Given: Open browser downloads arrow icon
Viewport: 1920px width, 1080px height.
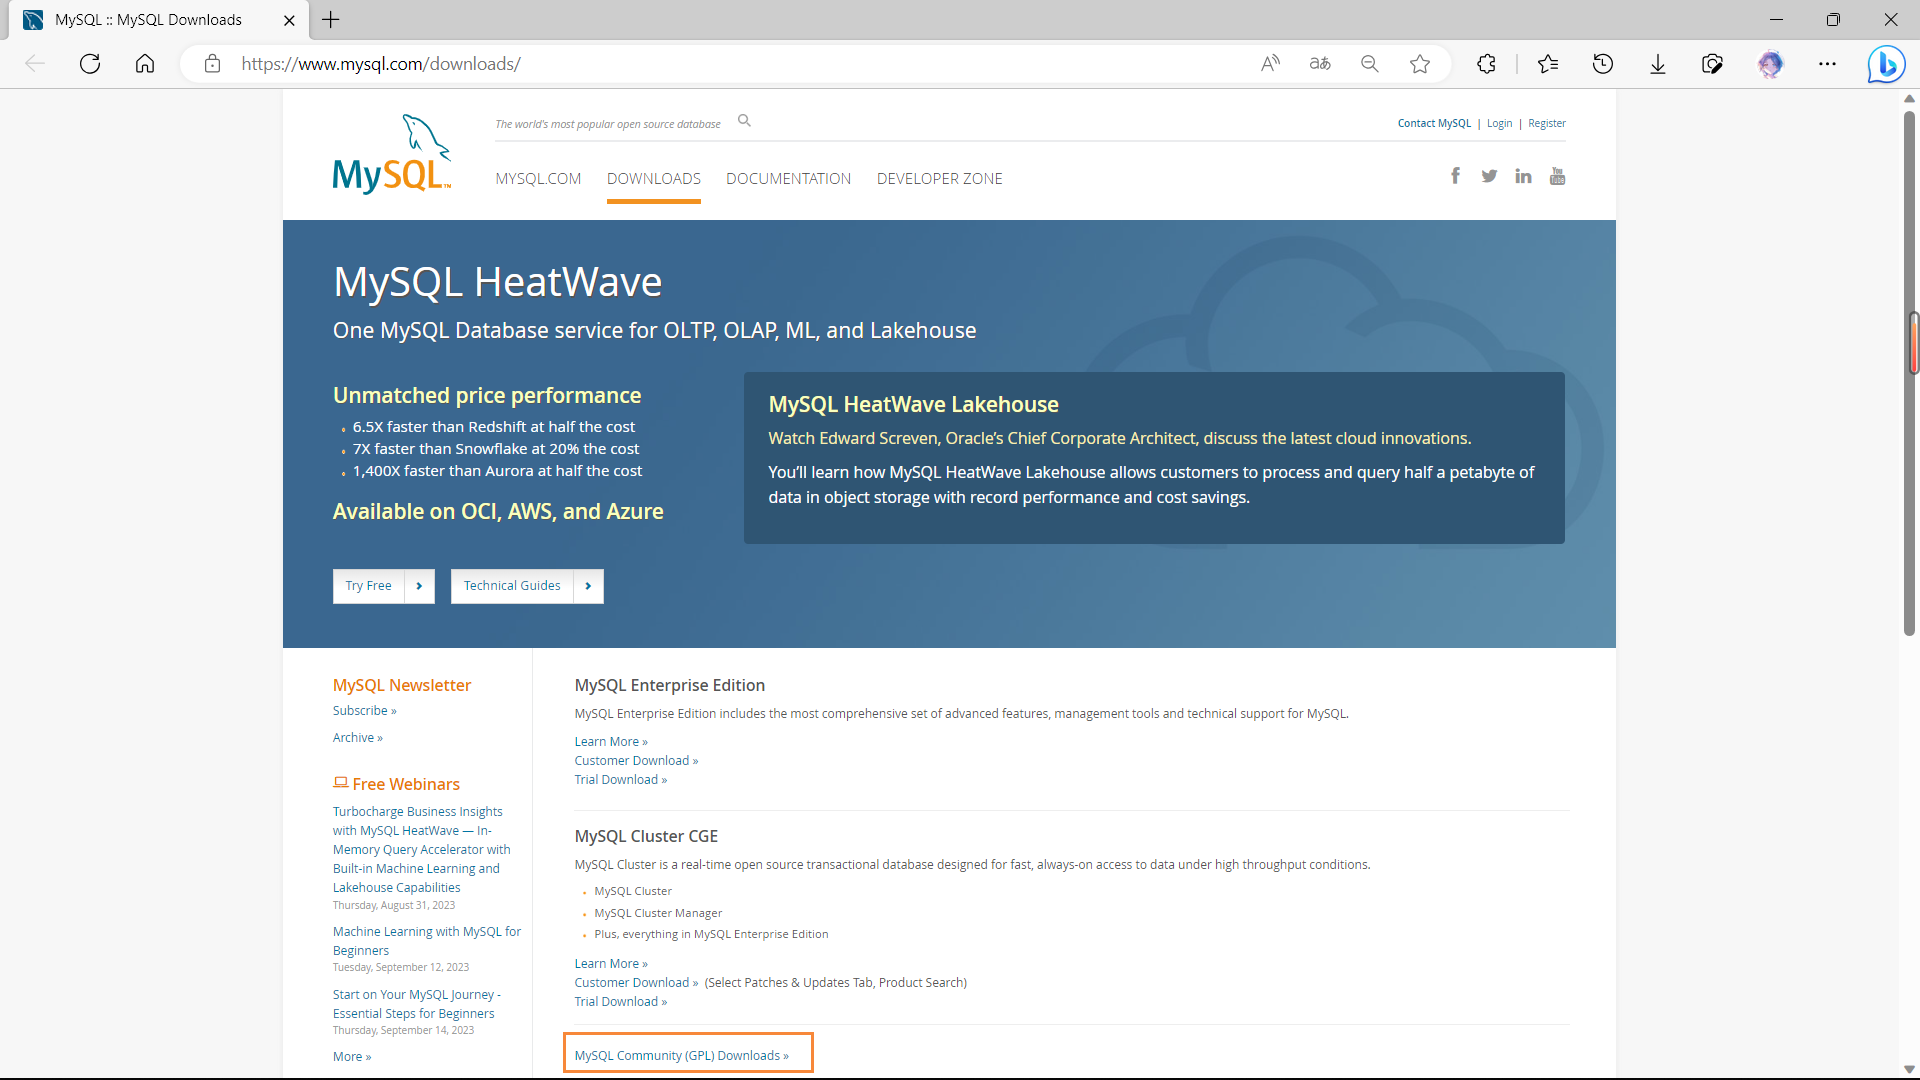Looking at the screenshot, I should (x=1657, y=64).
